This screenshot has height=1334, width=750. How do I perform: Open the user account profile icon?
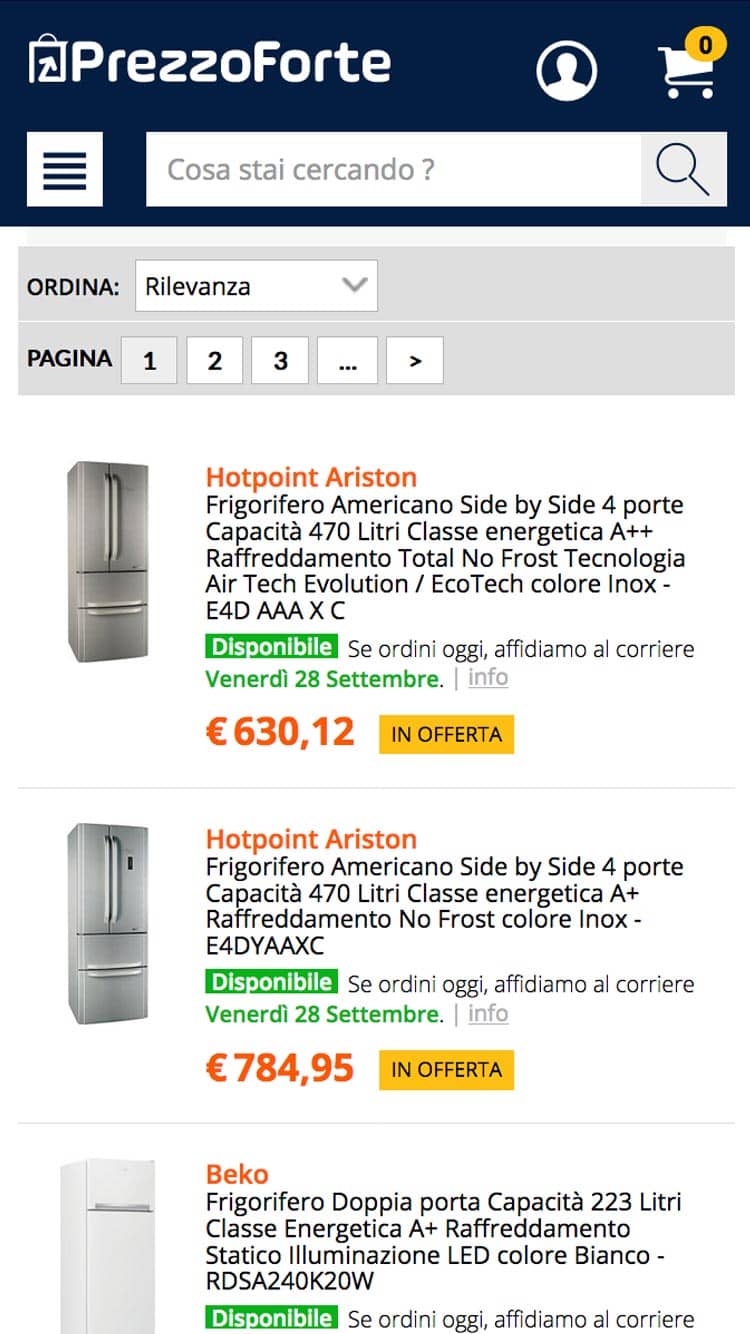point(567,70)
